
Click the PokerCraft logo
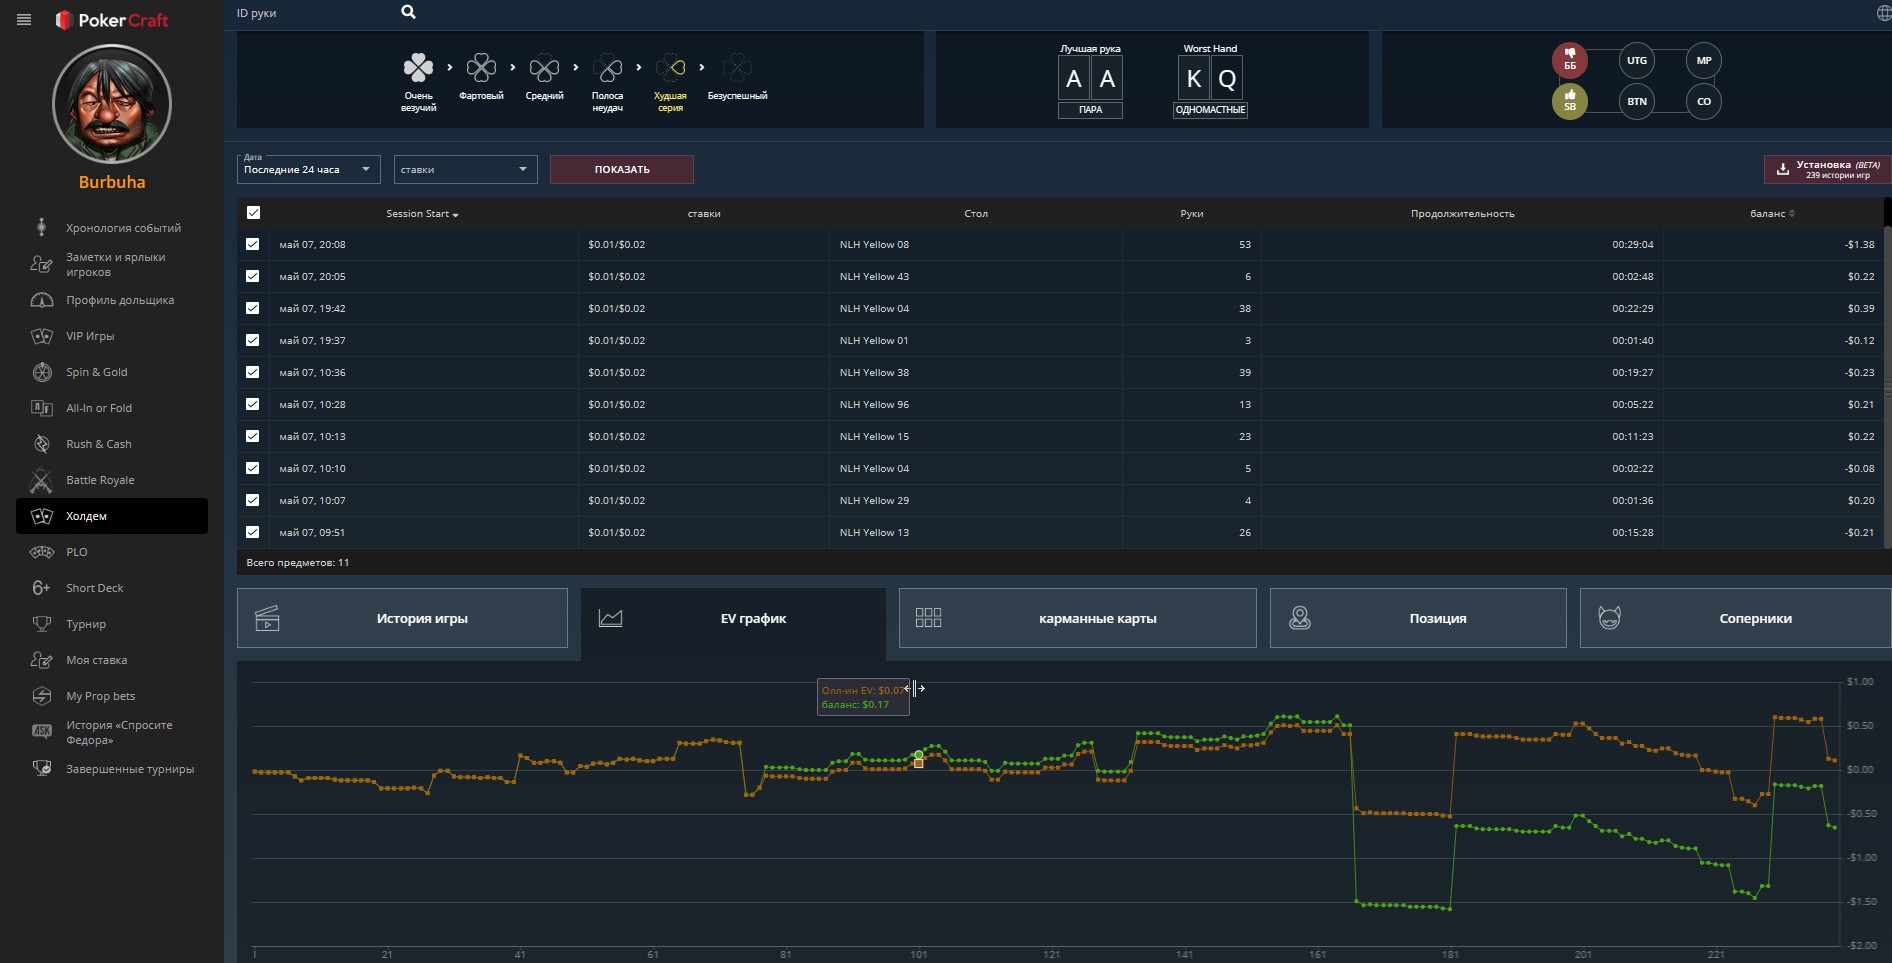112,20
